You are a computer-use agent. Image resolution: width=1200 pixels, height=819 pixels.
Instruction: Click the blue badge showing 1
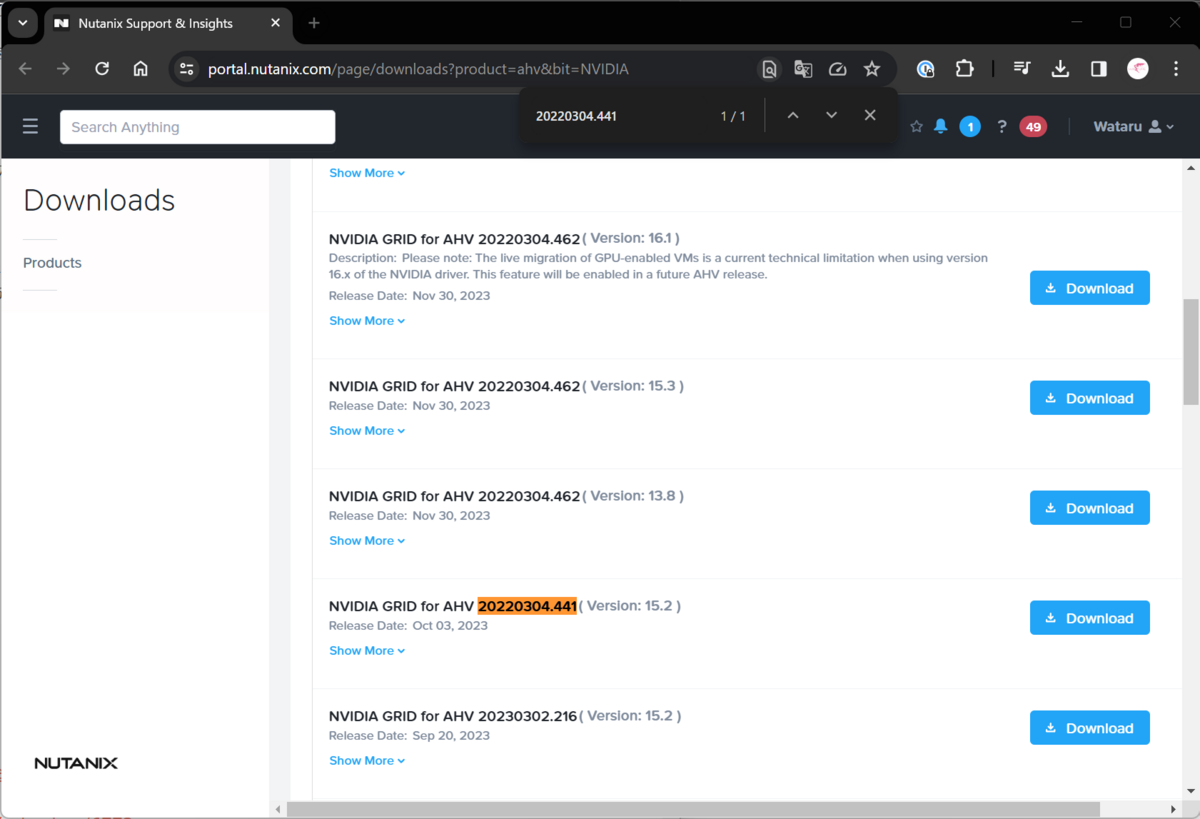970,127
